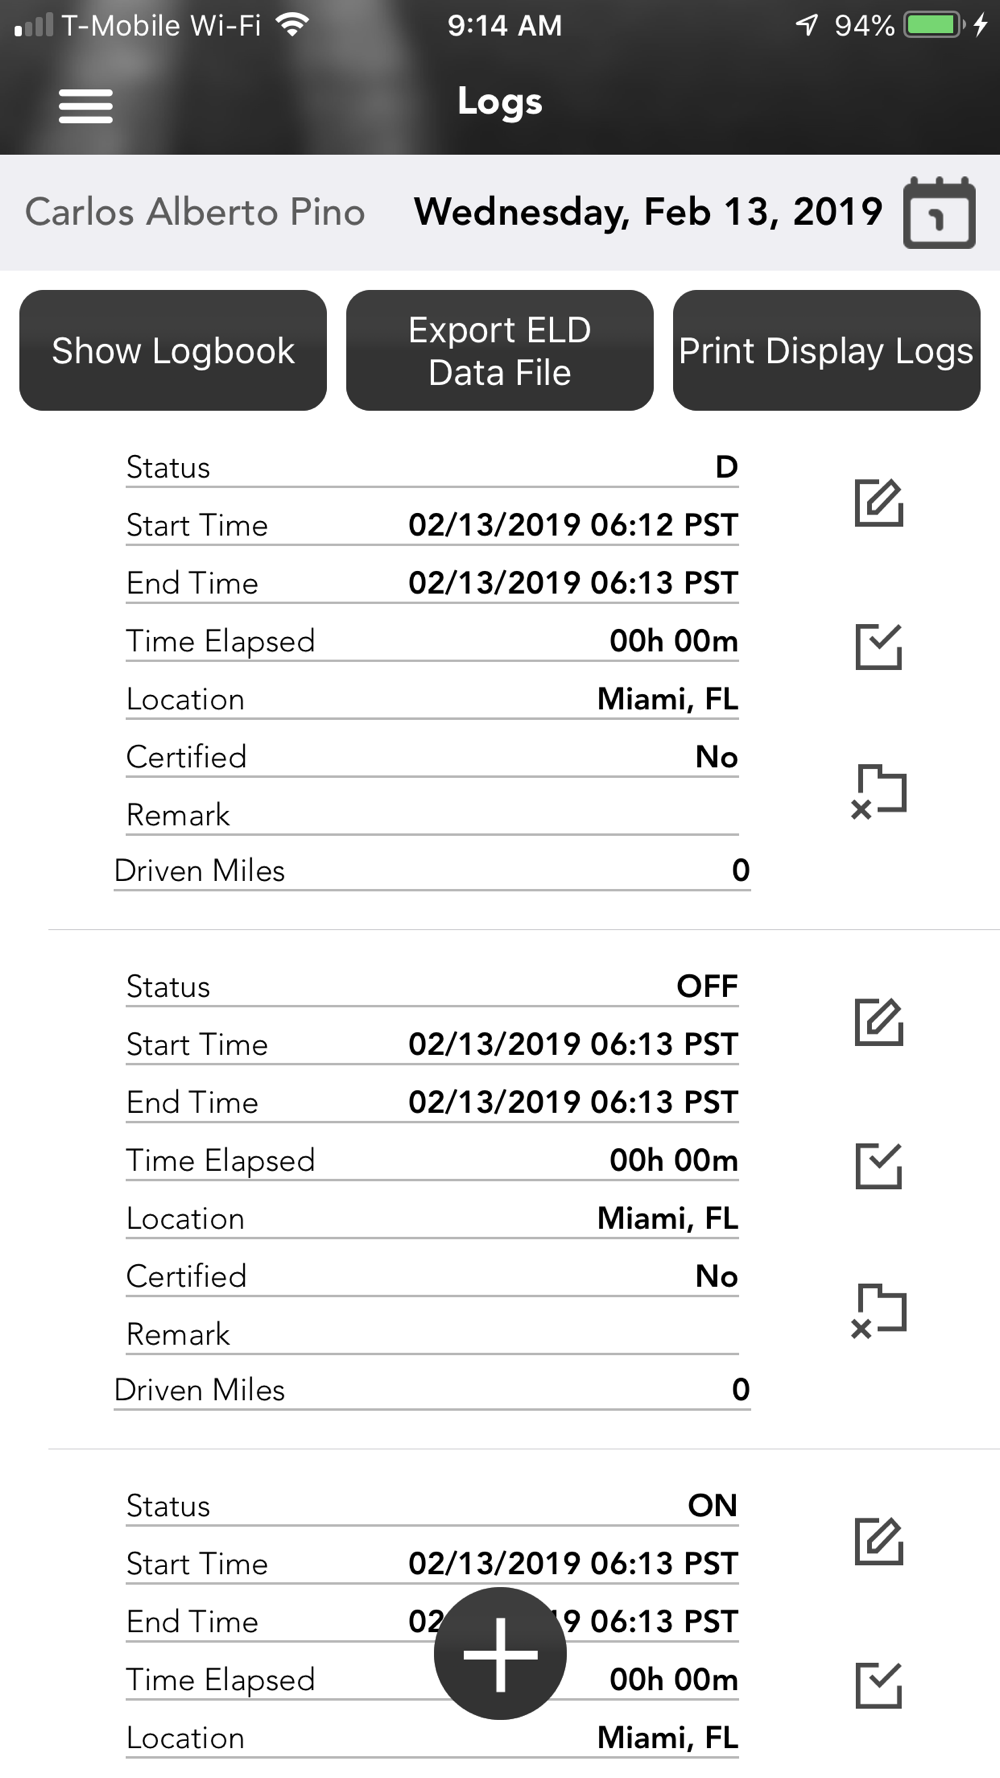Viewport: 1000px width, 1778px height.
Task: Tap the plus add log button
Action: (x=500, y=1653)
